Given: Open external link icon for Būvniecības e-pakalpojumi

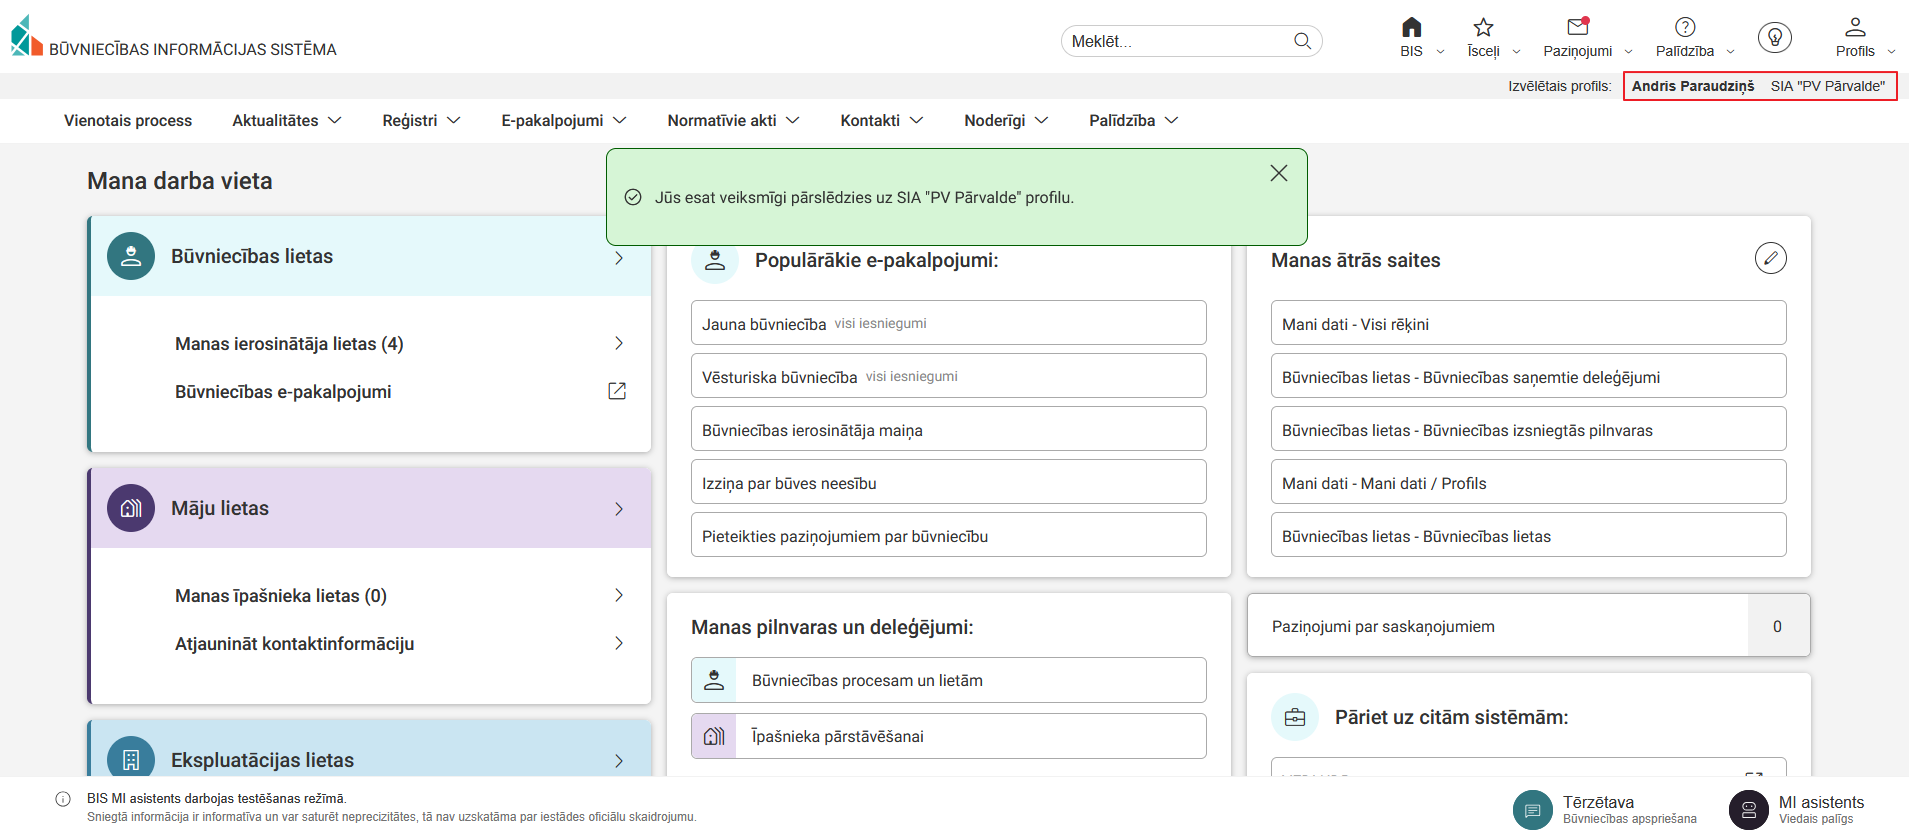Looking at the screenshot, I should (617, 391).
